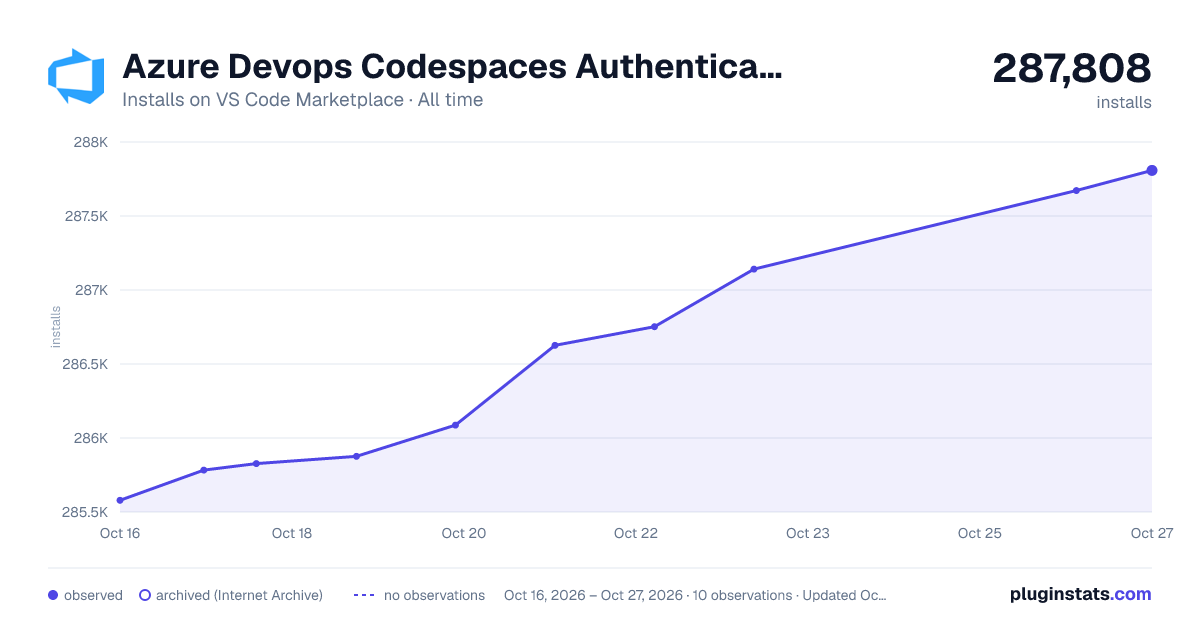Click the 286K y-axis label
The width and height of the screenshot is (1200, 630).
(90, 438)
